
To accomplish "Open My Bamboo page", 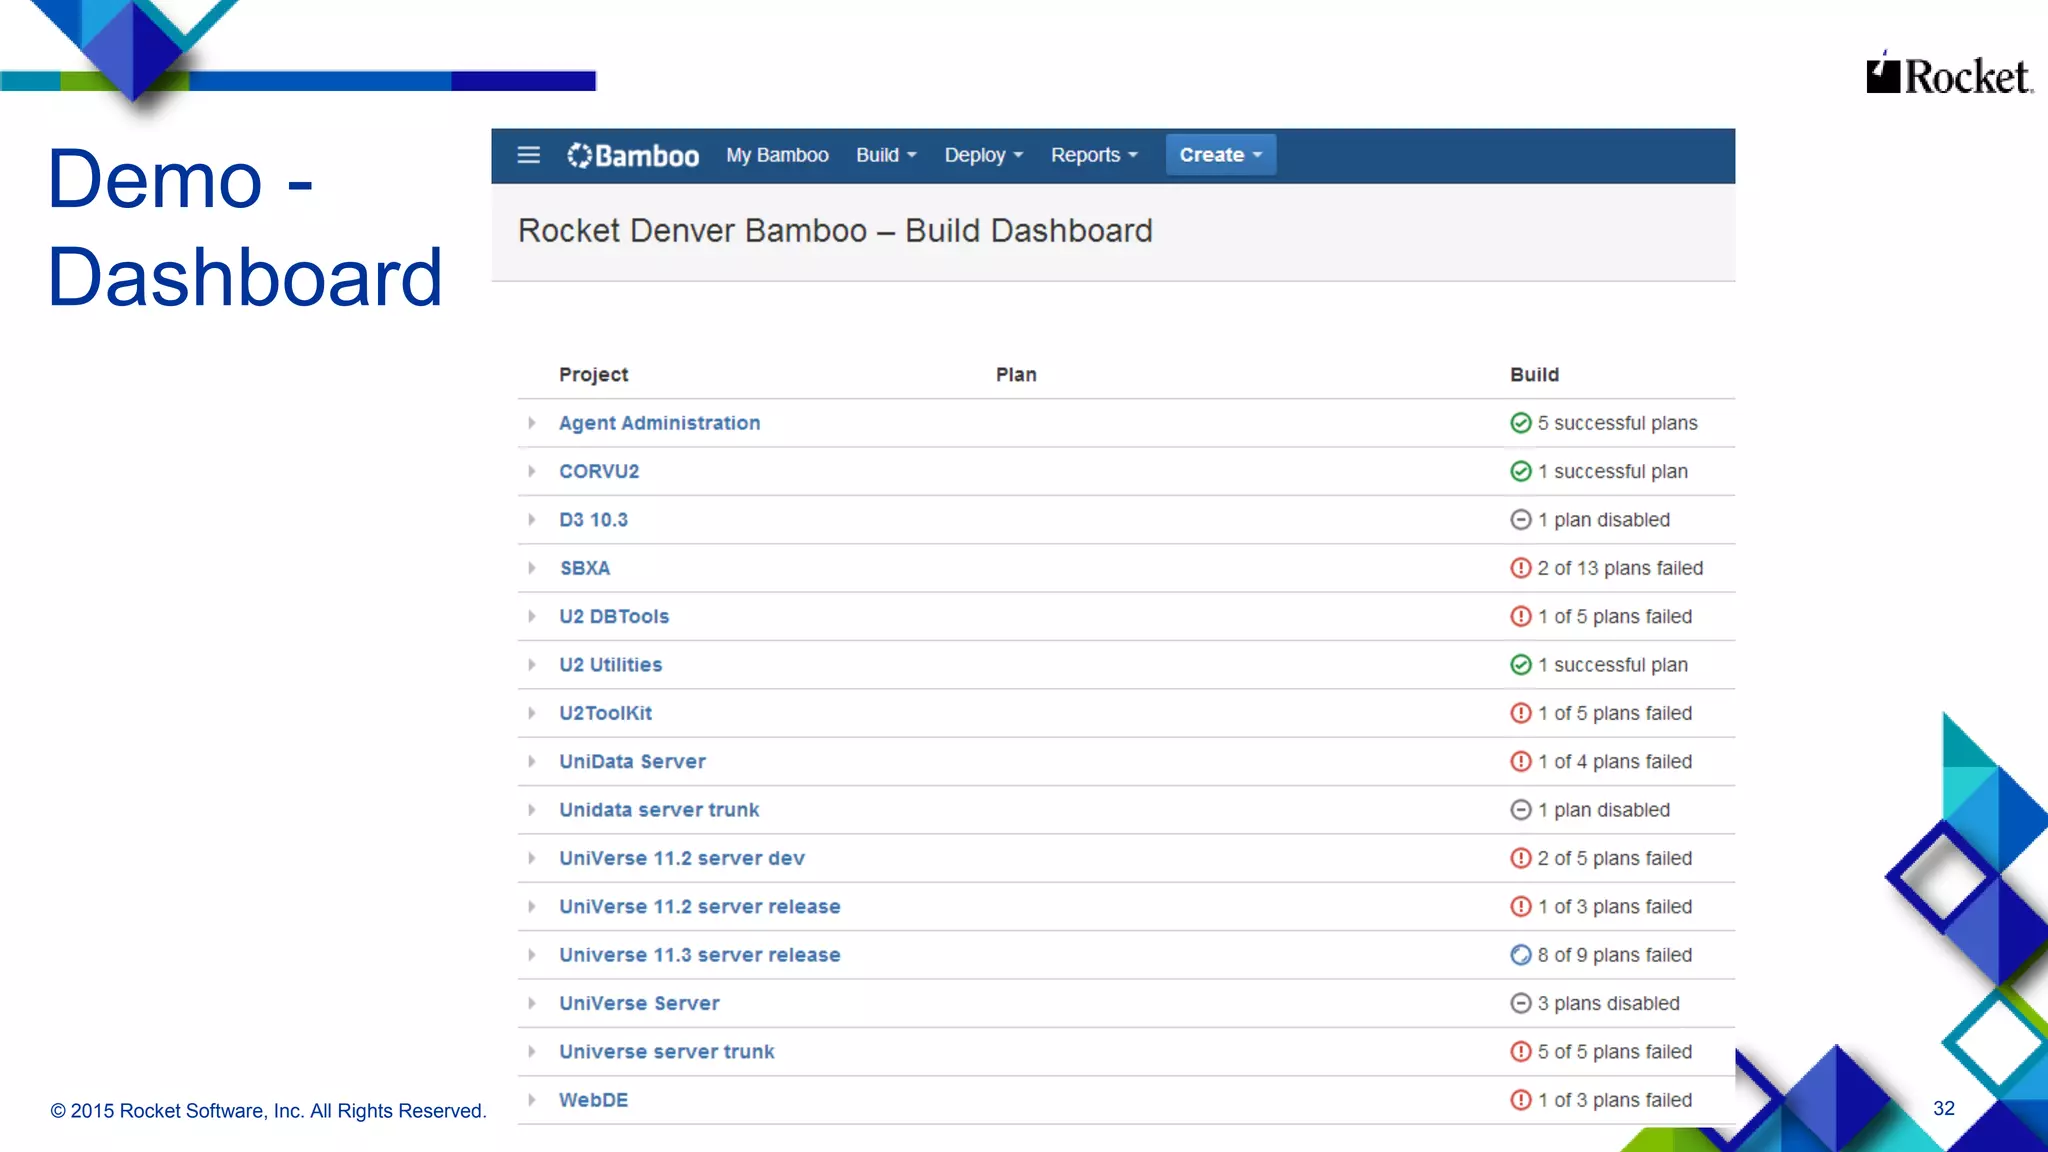I will [x=777, y=155].
